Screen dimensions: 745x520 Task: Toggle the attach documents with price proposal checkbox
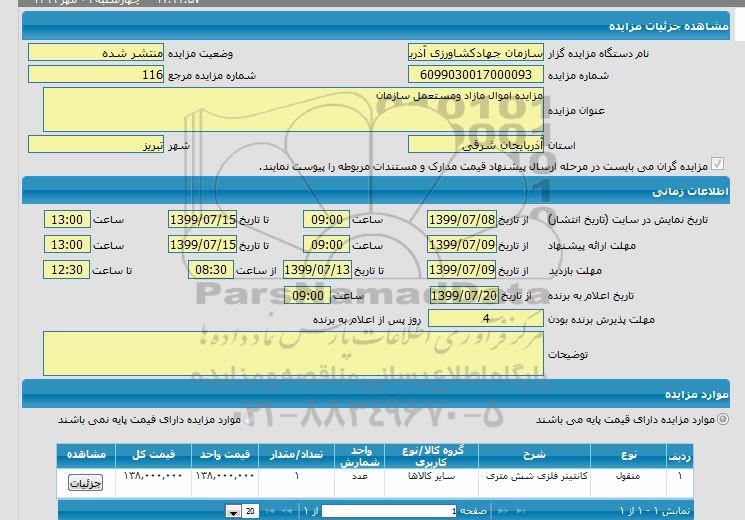coord(717,164)
